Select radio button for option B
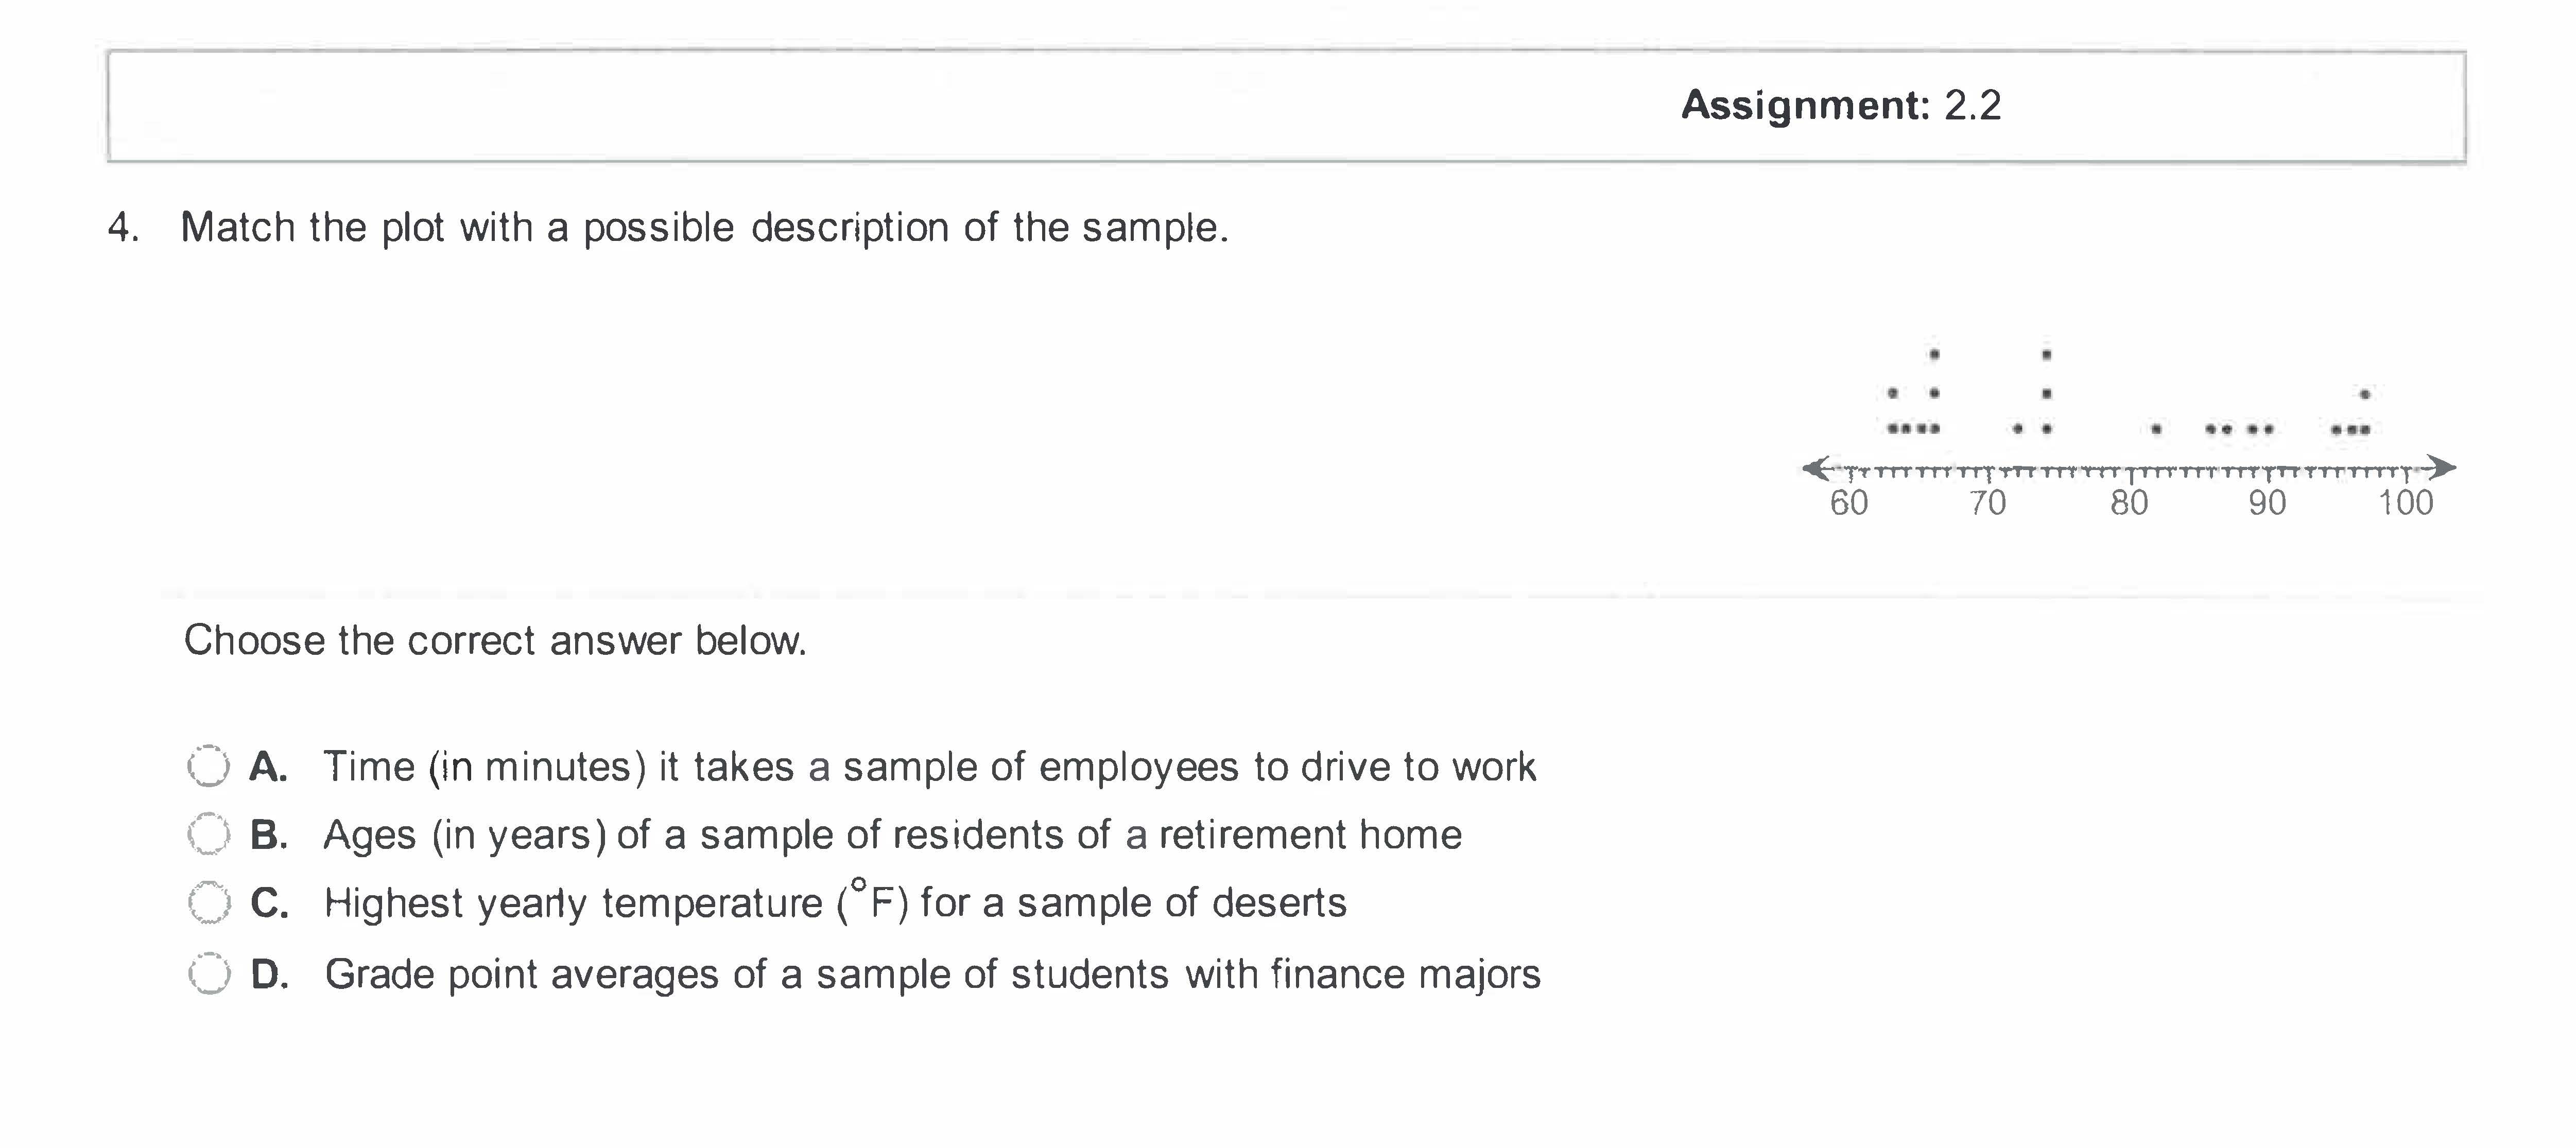2576x1148 pixels. click(x=209, y=834)
